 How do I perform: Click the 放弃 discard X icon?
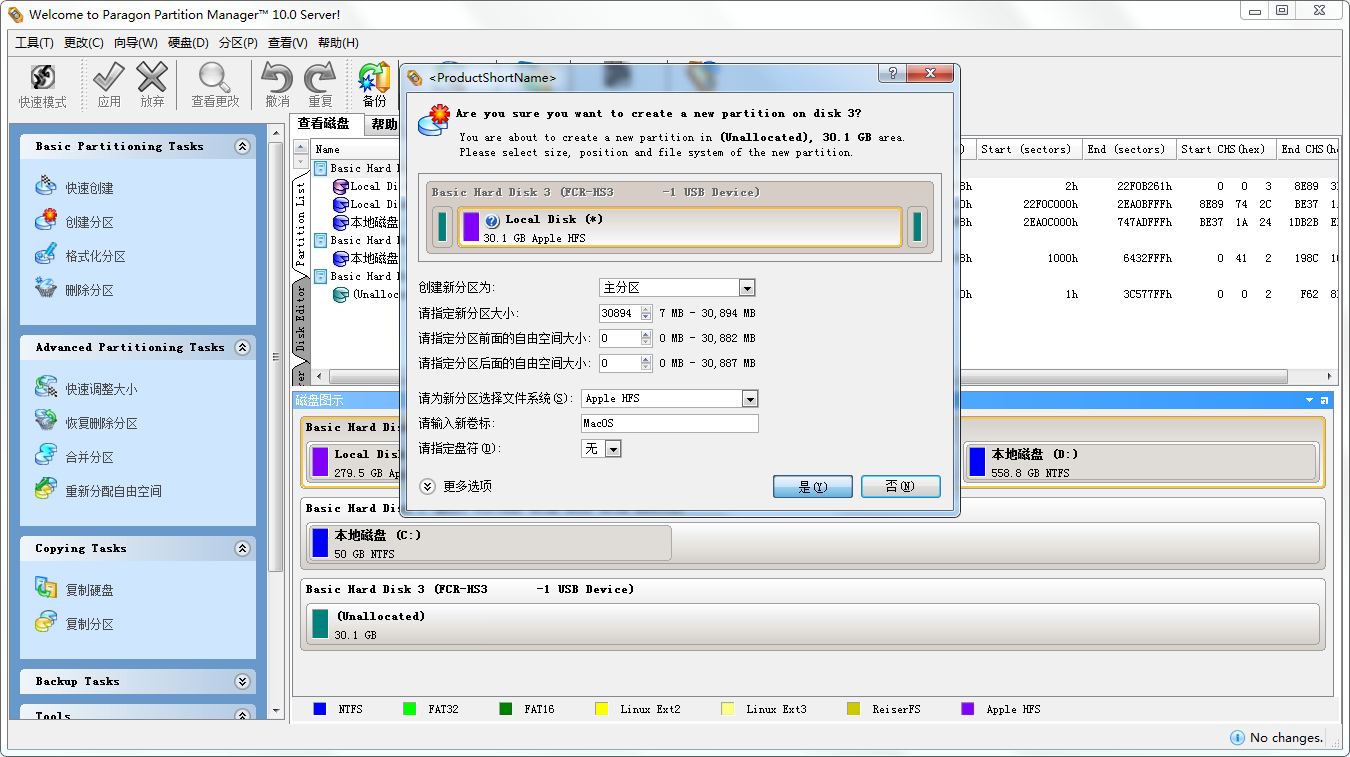point(152,77)
